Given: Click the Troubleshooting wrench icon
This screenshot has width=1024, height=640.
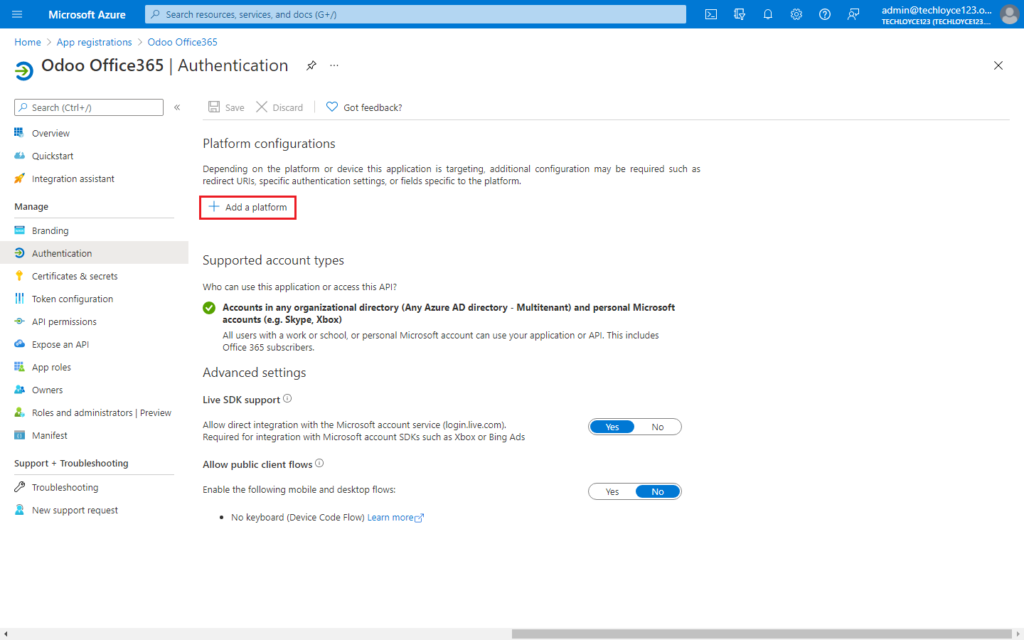Looking at the screenshot, I should (19, 487).
